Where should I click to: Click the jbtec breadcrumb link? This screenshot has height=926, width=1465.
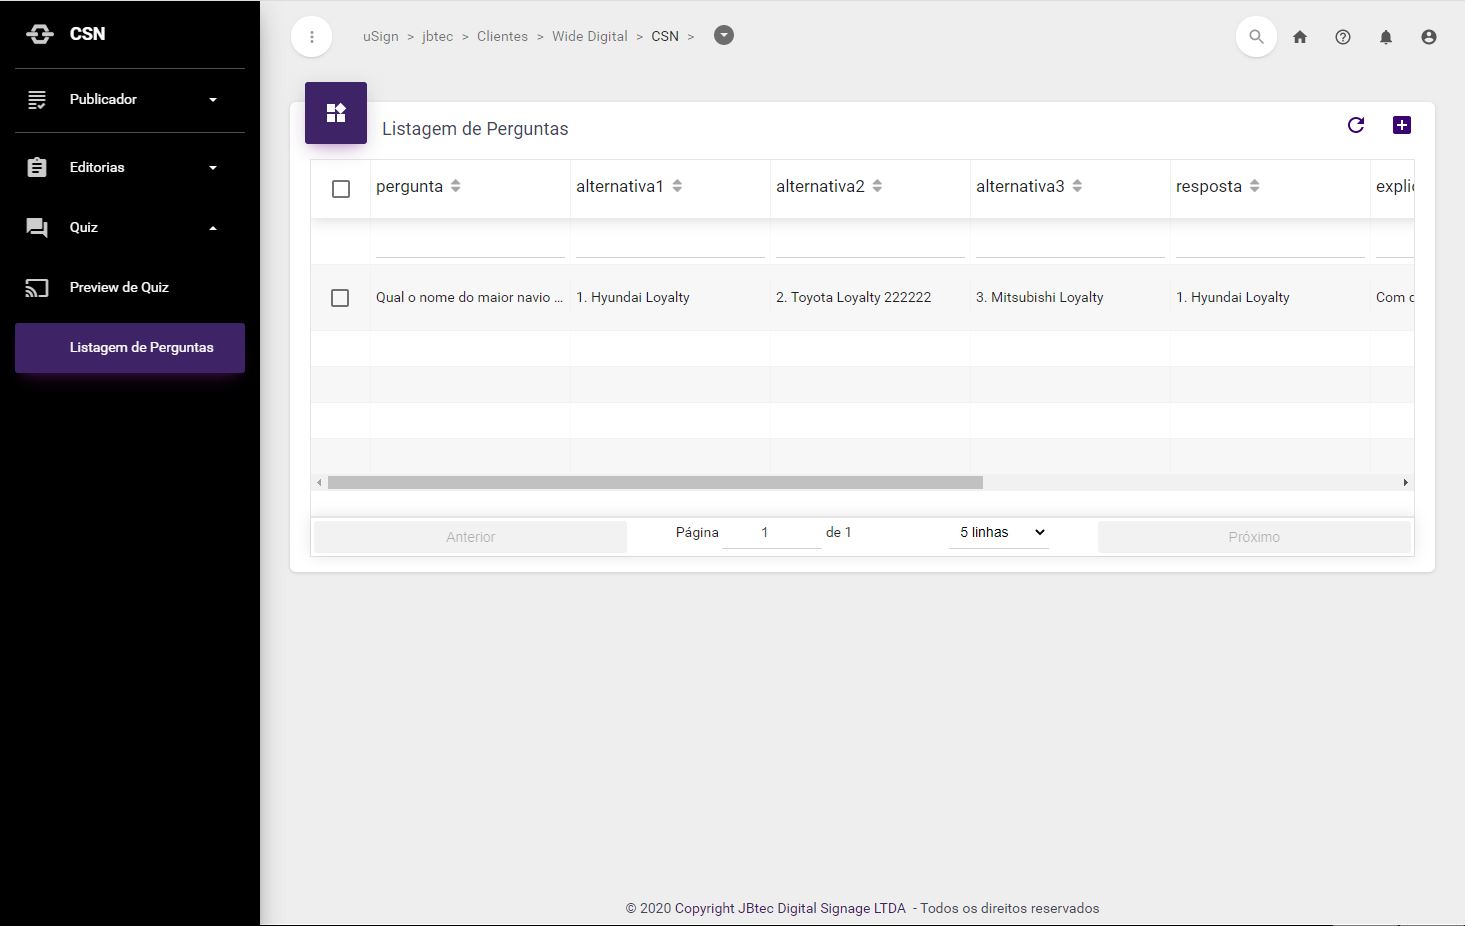(x=437, y=36)
